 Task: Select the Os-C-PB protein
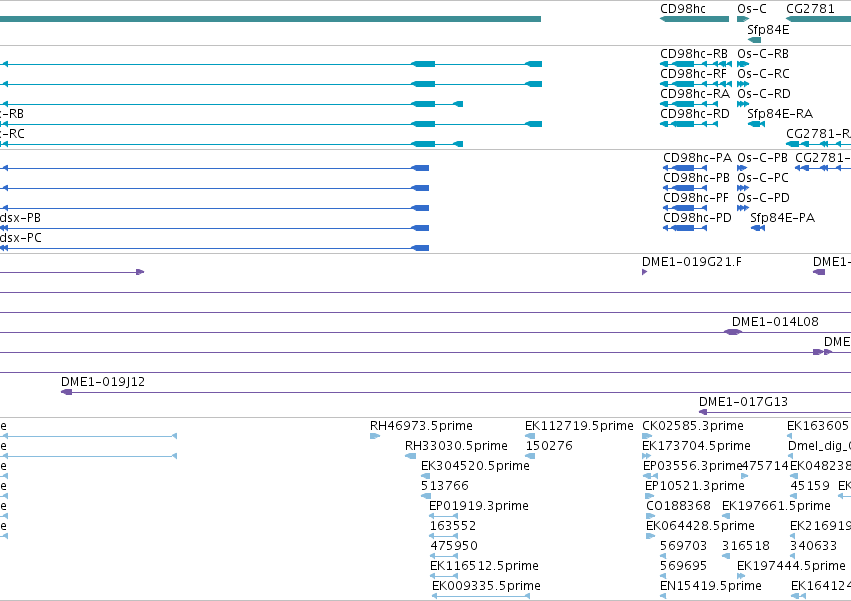(742, 168)
